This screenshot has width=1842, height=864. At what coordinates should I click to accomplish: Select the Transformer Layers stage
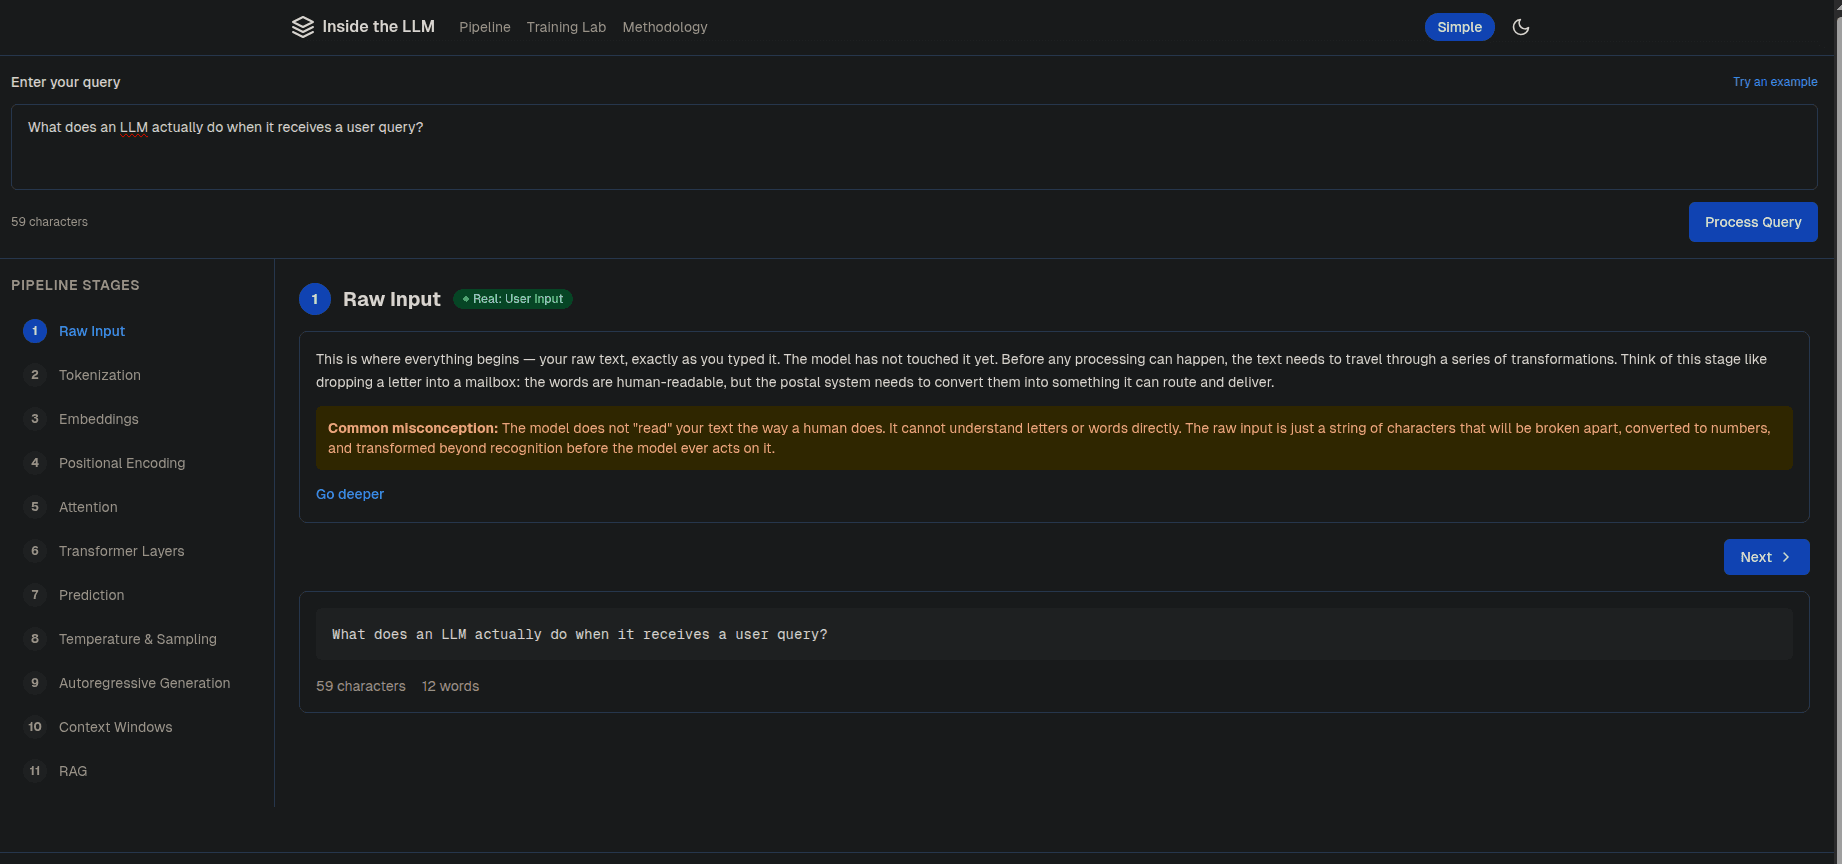click(138, 551)
